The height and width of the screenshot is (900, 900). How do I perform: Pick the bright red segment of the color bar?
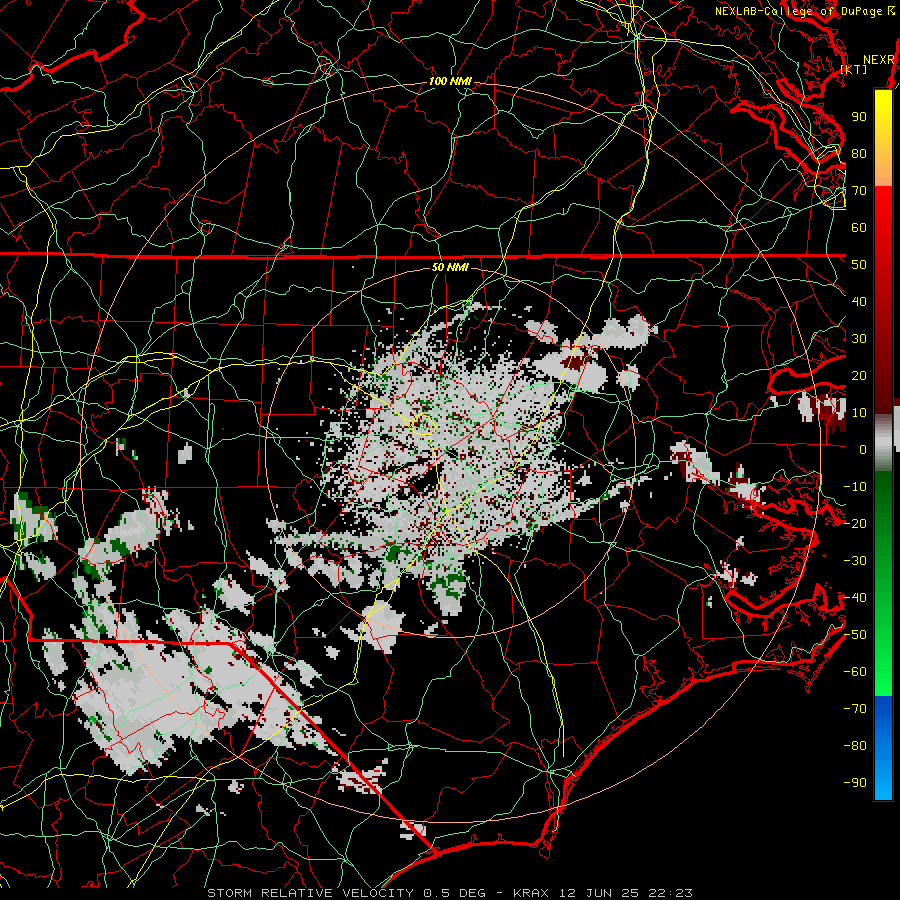tap(883, 210)
